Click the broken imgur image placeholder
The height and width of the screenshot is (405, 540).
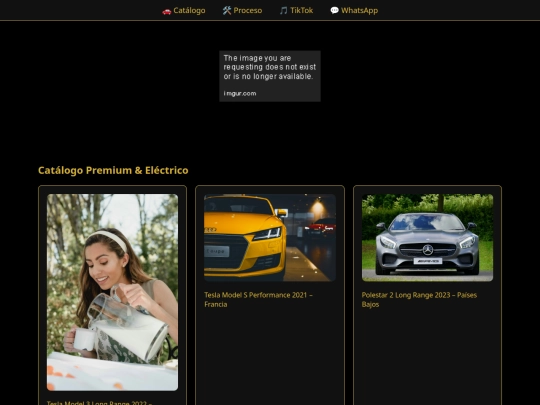(x=270, y=76)
